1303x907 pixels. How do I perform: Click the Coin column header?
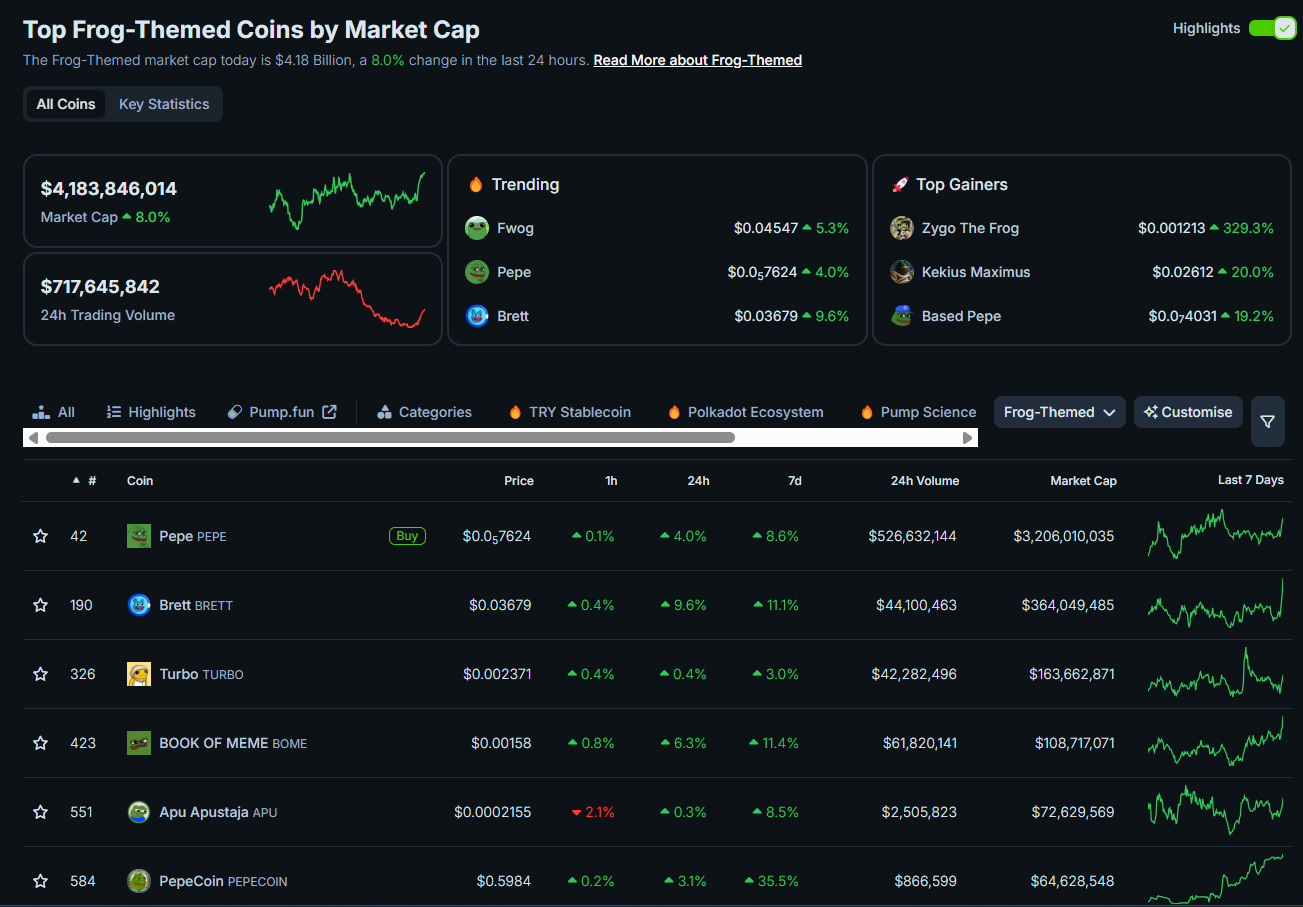pos(140,481)
